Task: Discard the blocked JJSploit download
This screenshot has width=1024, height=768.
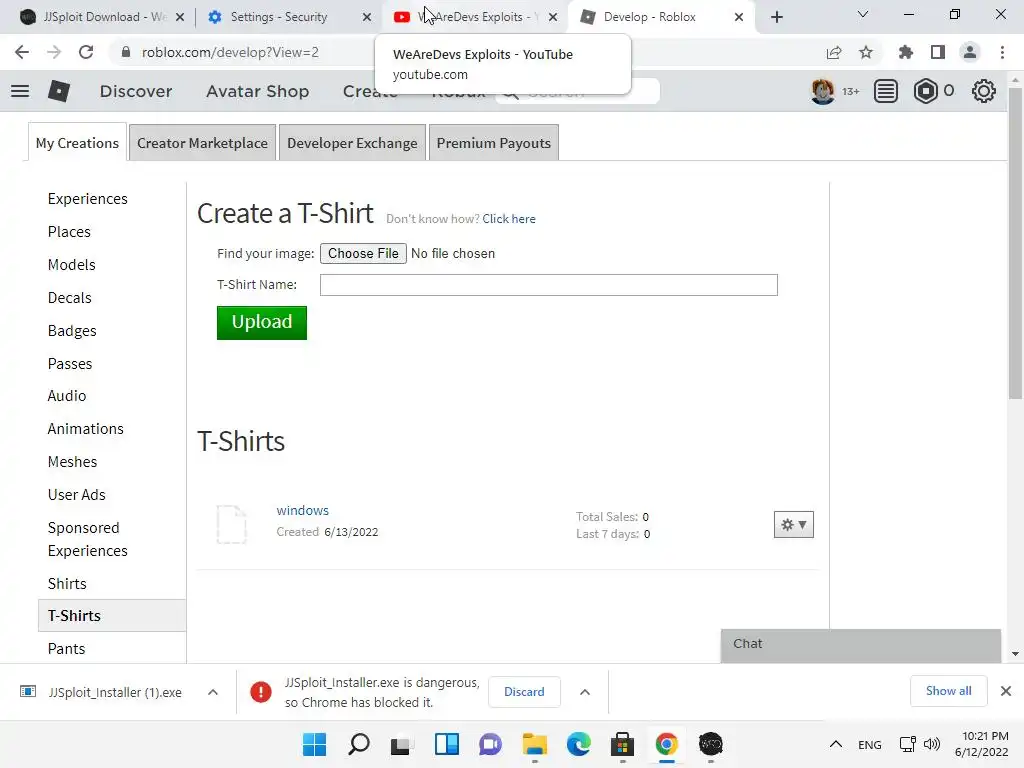Action: 524,692
